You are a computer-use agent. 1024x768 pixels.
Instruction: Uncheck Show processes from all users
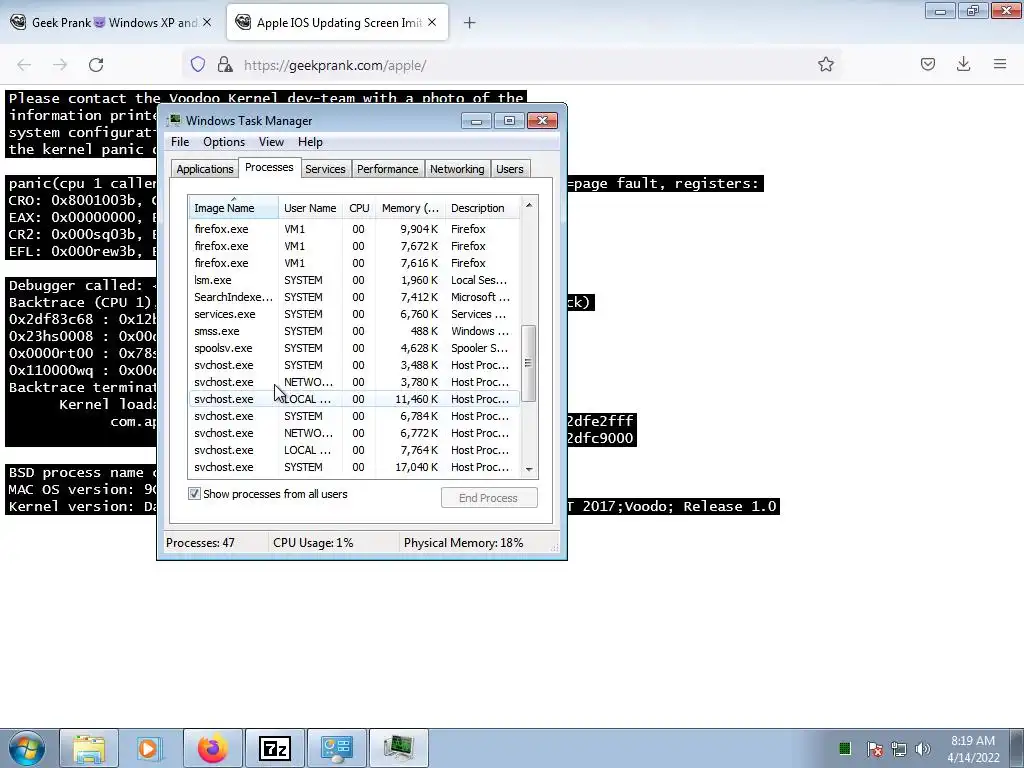pos(194,494)
